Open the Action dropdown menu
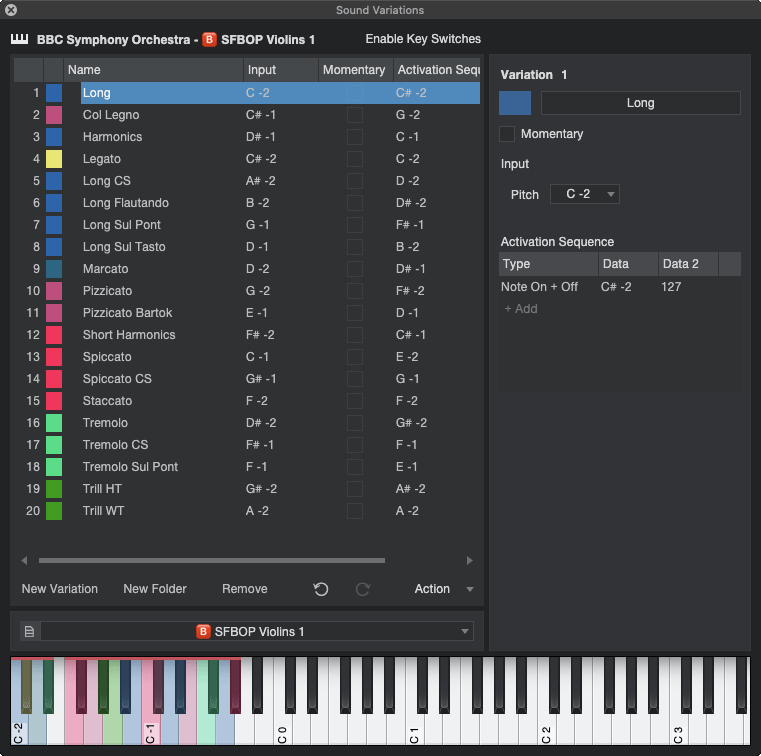The image size is (761, 756). point(443,589)
